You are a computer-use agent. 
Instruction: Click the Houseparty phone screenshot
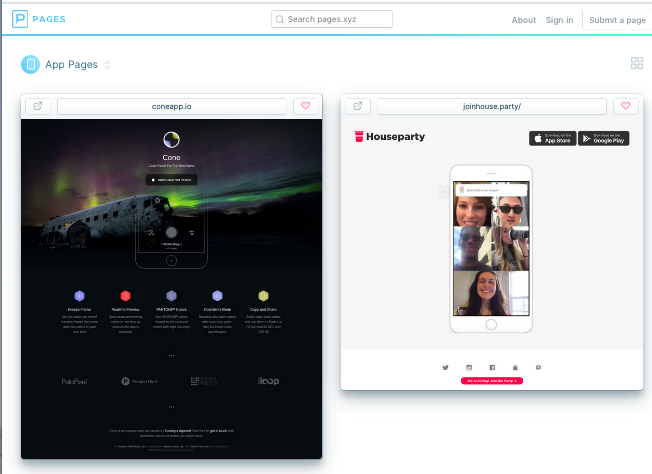pyautogui.click(x=491, y=249)
